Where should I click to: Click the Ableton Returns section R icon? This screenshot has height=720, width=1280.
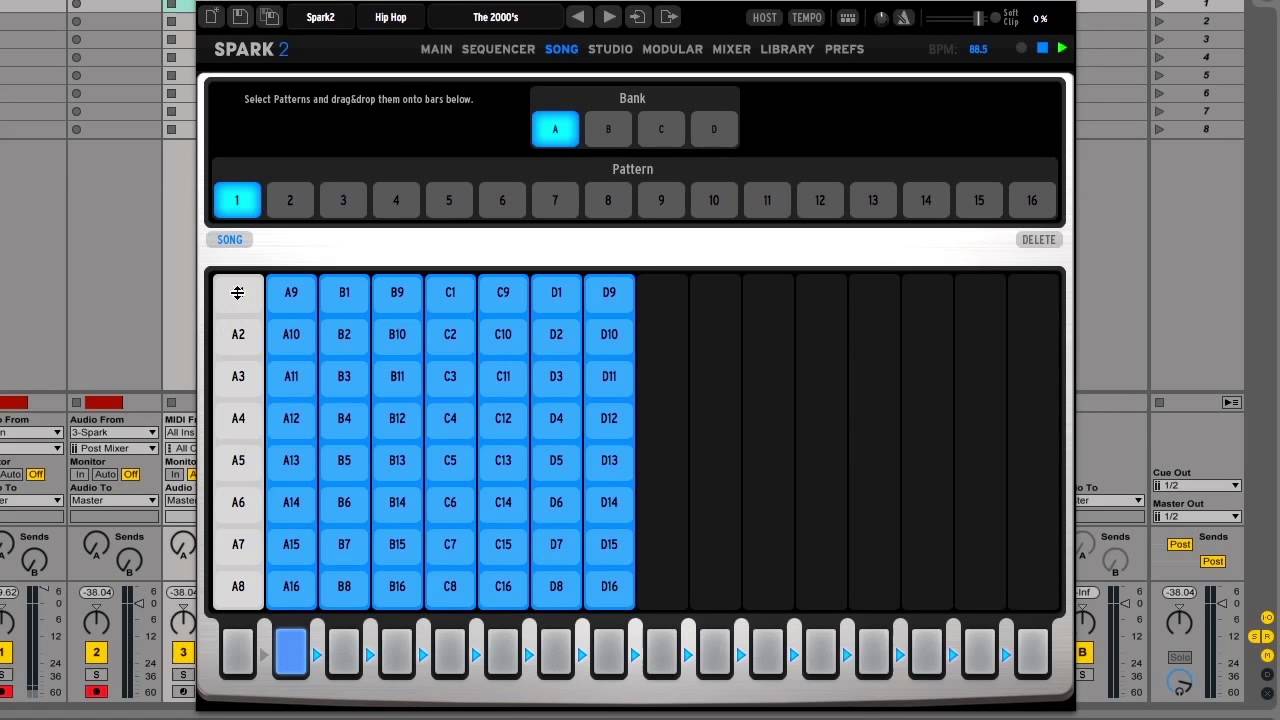click(1267, 637)
